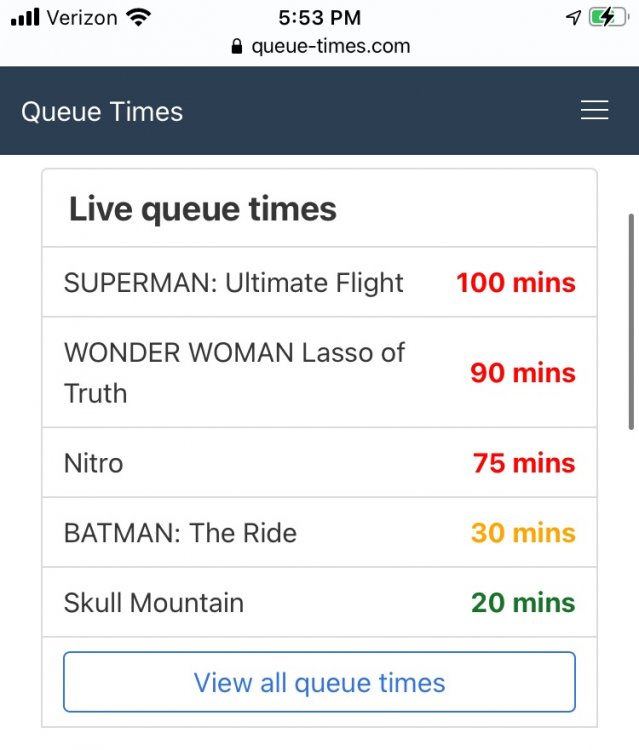
Task: Click the page scrollbar on the right
Action: point(630,320)
